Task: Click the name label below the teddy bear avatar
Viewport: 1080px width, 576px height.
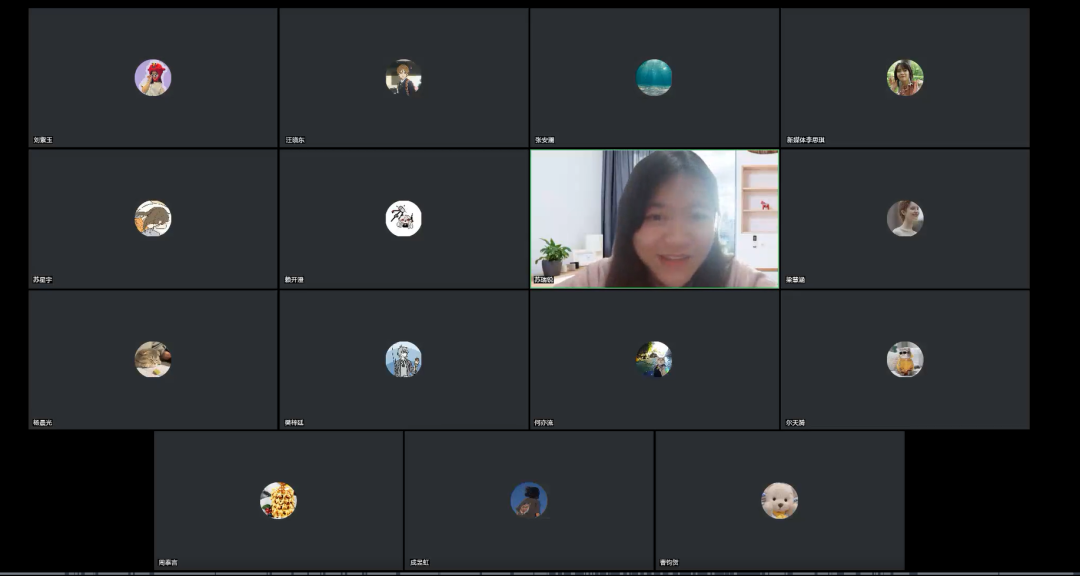Action: coord(670,563)
